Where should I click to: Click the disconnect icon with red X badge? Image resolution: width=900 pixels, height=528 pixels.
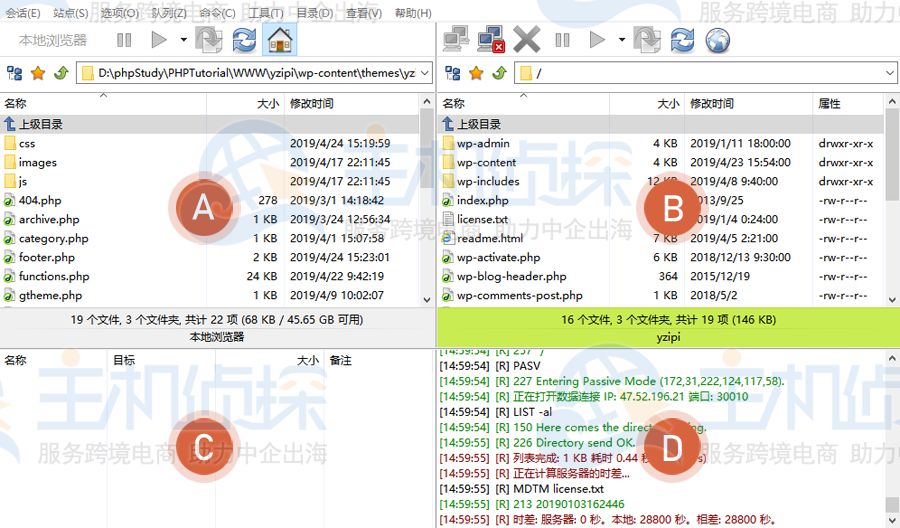[491, 40]
